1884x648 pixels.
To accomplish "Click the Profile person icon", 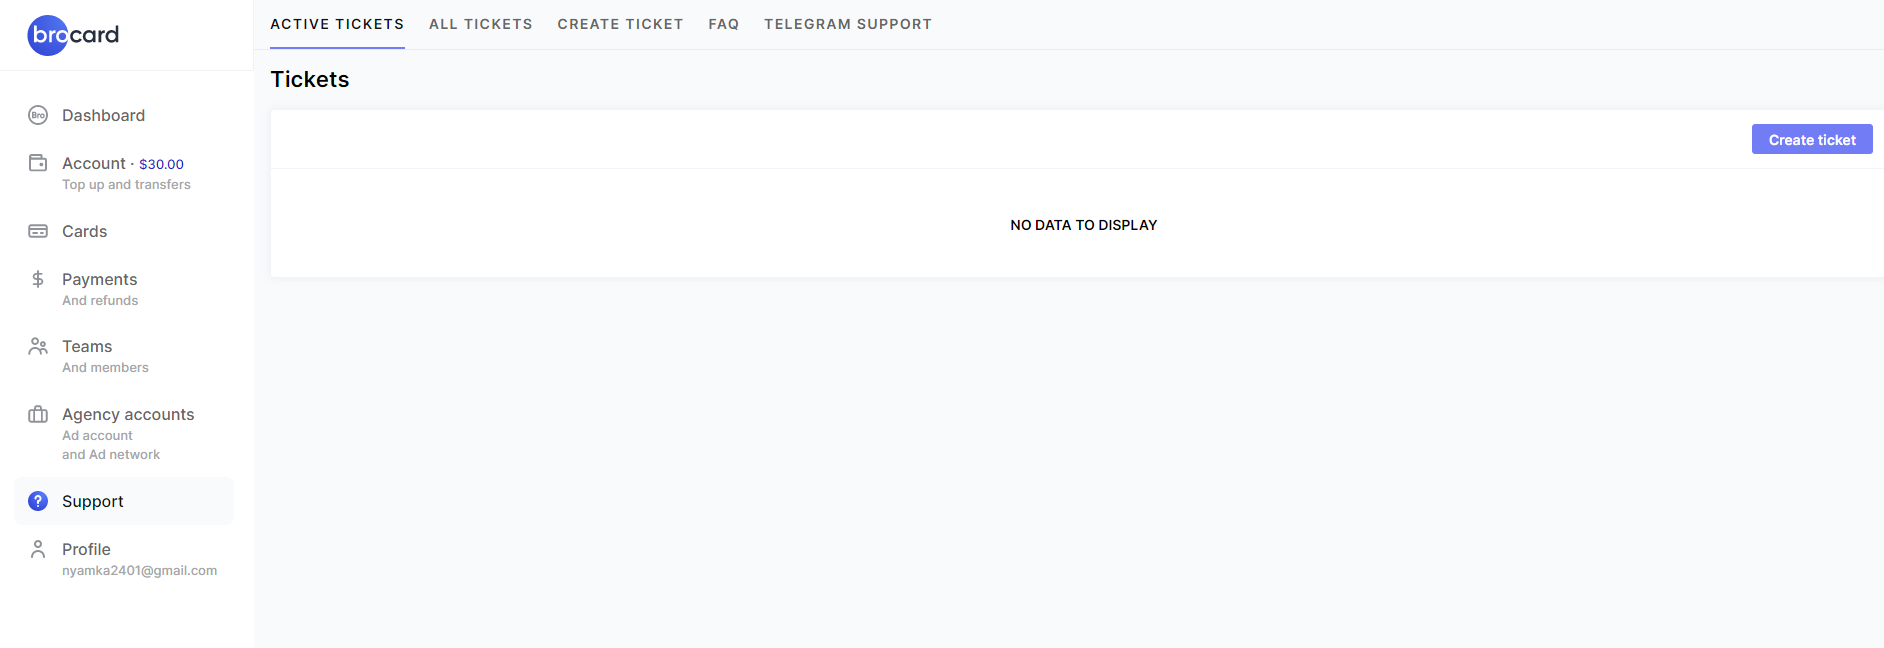I will pos(38,549).
